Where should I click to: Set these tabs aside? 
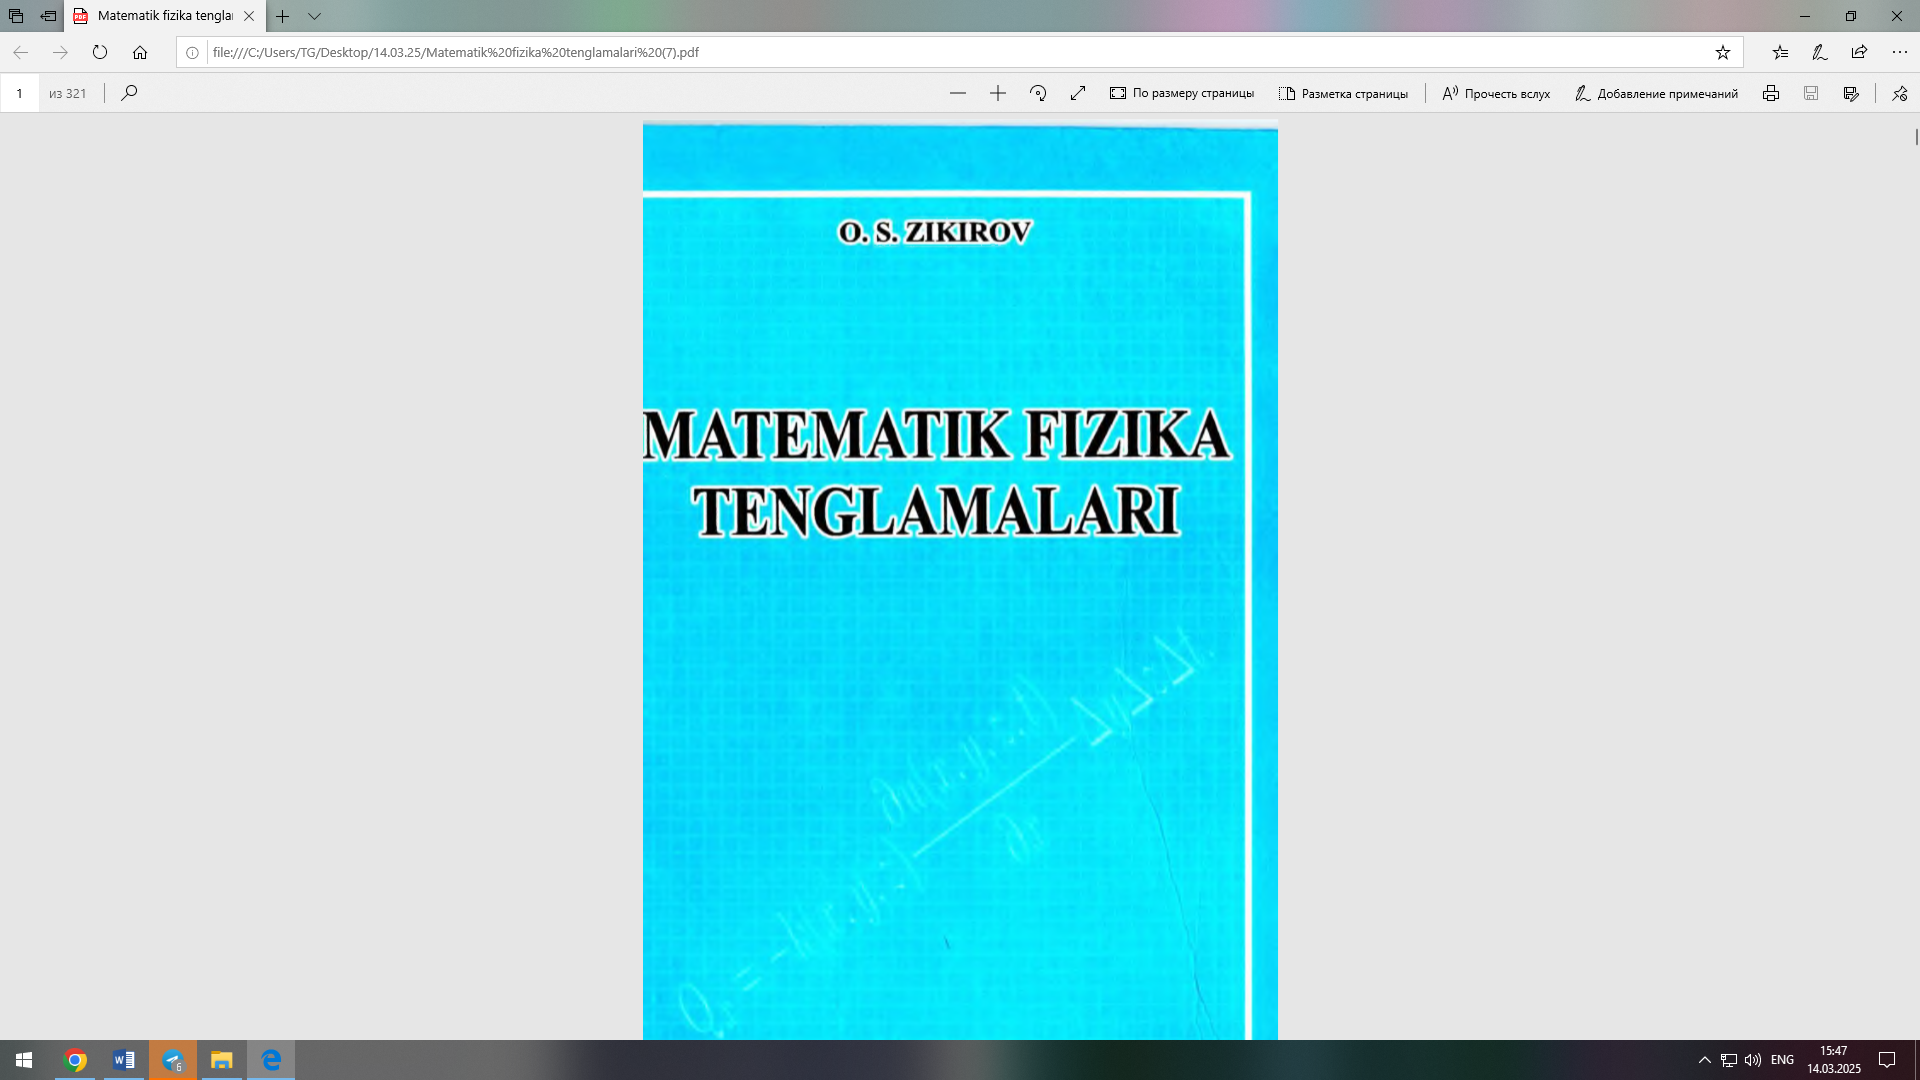(48, 16)
